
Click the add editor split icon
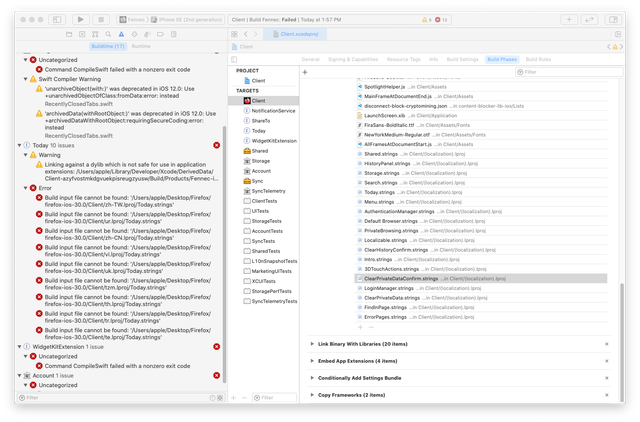(x=618, y=34)
